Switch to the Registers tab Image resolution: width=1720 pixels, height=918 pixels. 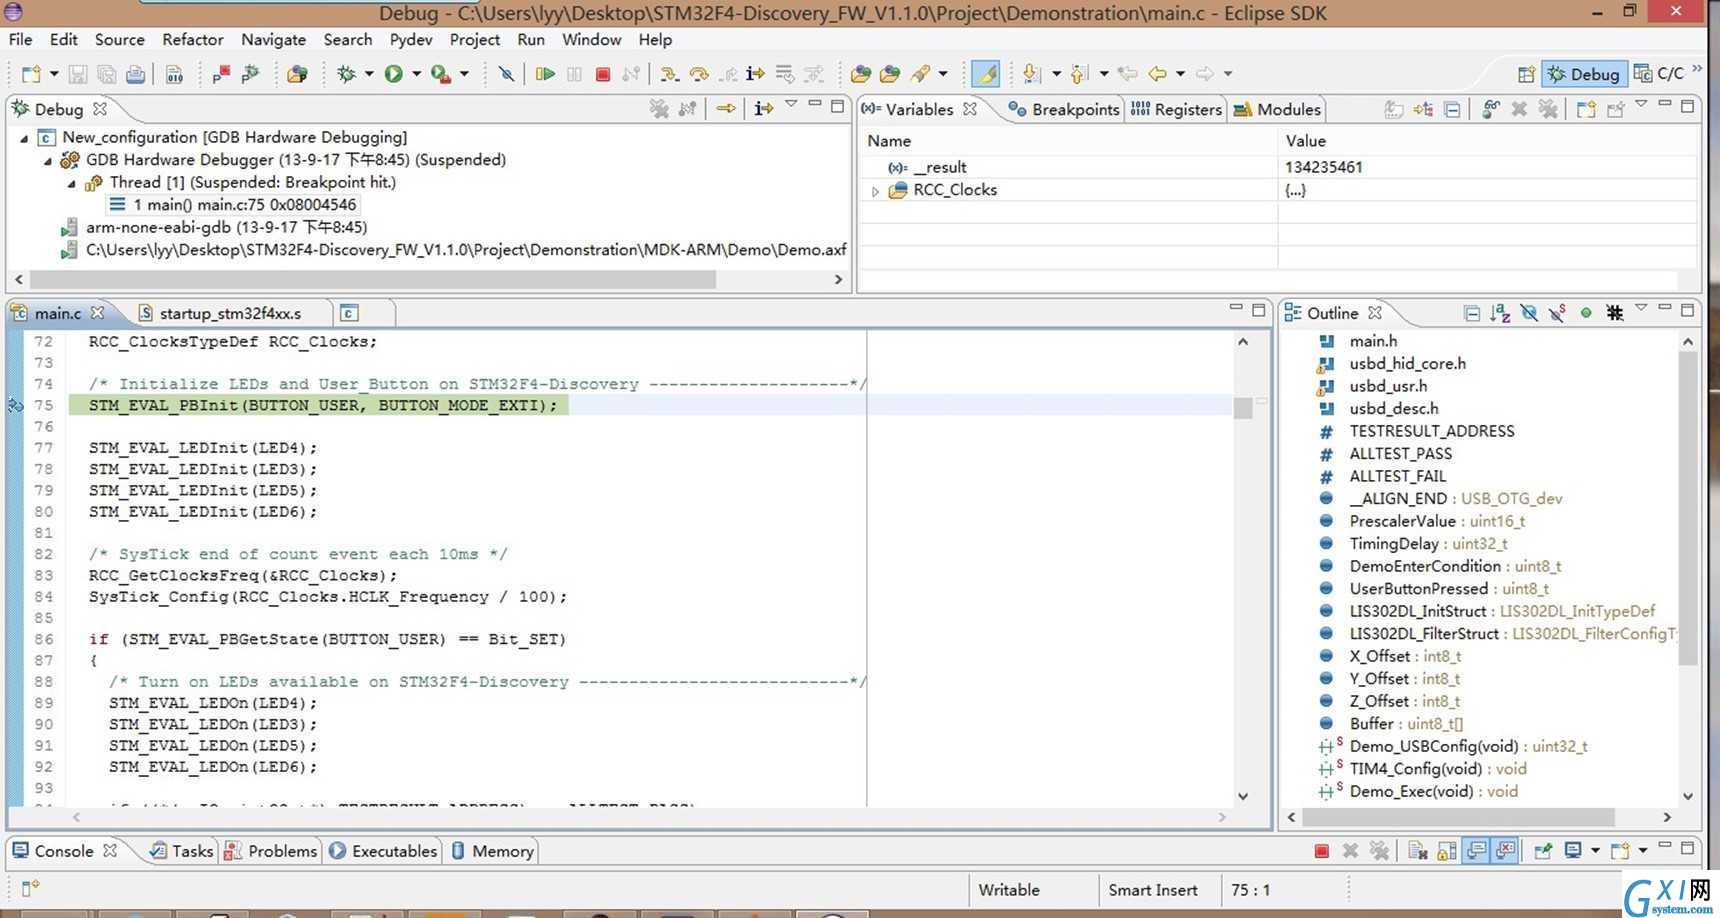pos(1176,109)
